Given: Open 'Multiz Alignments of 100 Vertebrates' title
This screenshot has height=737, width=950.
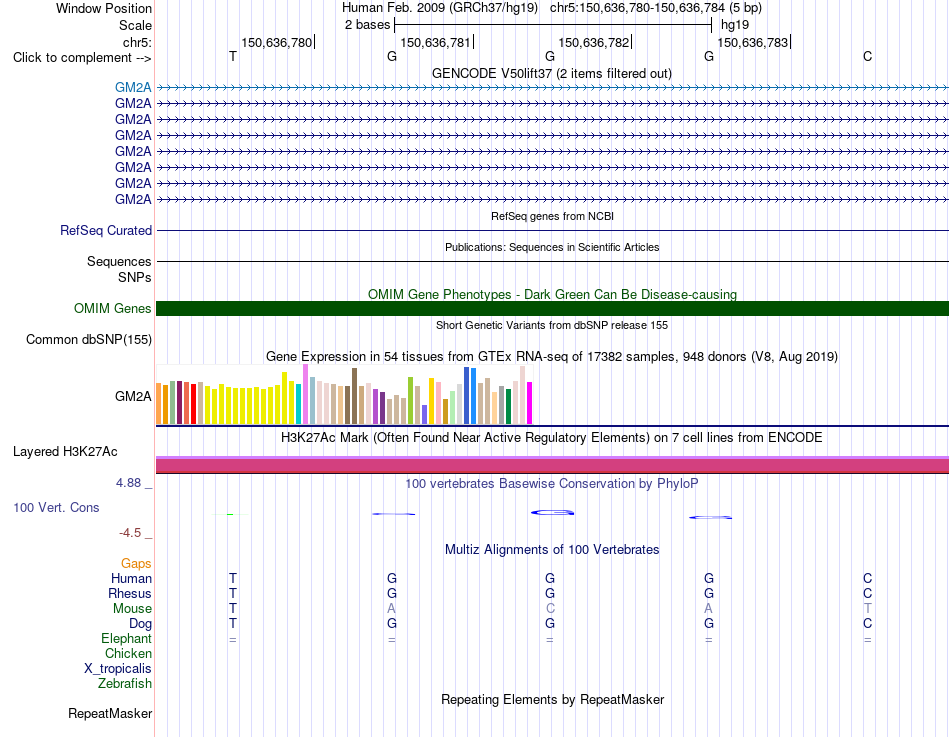Looking at the screenshot, I should click(x=552, y=550).
